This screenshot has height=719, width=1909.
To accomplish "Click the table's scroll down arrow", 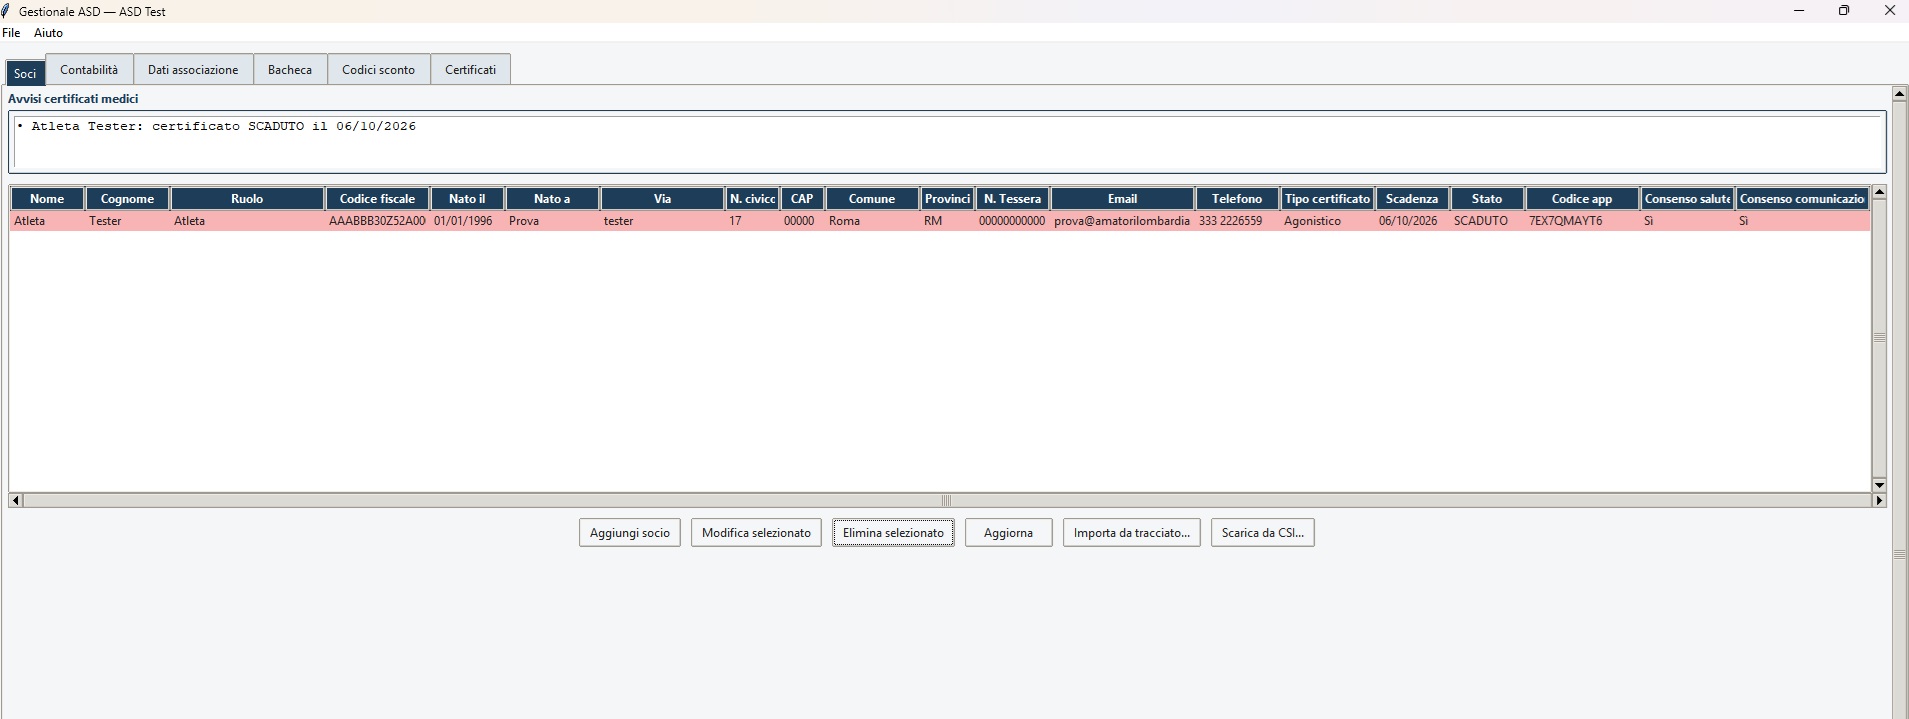I will click(1879, 485).
